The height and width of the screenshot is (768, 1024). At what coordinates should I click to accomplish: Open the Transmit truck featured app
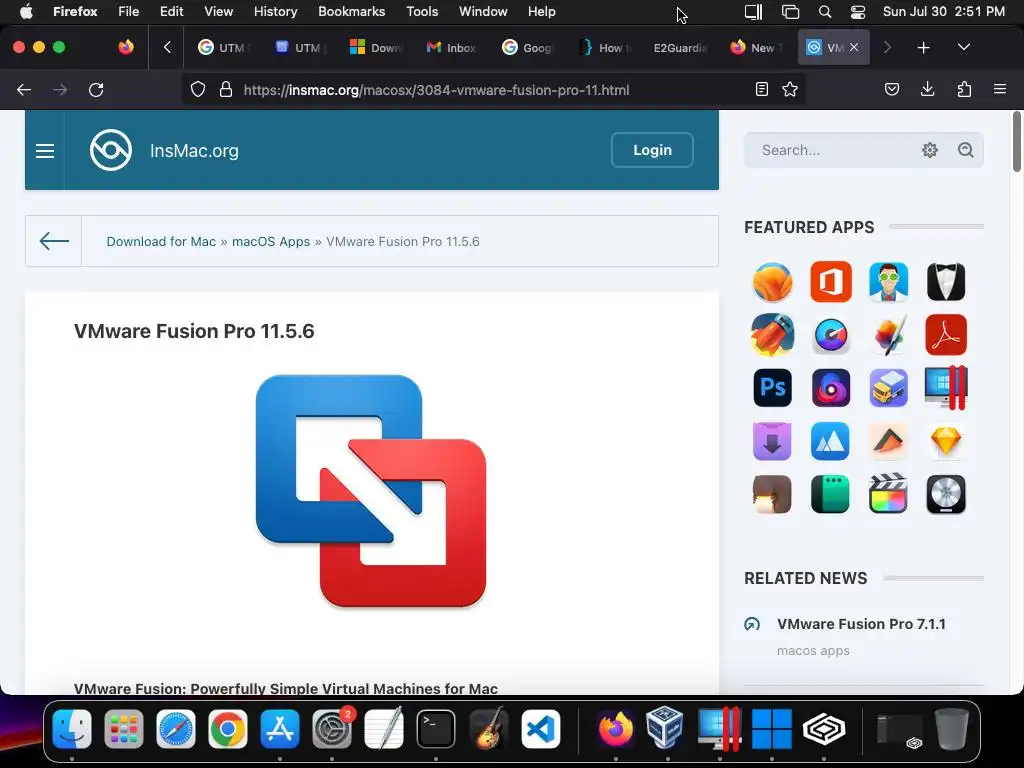pos(888,388)
